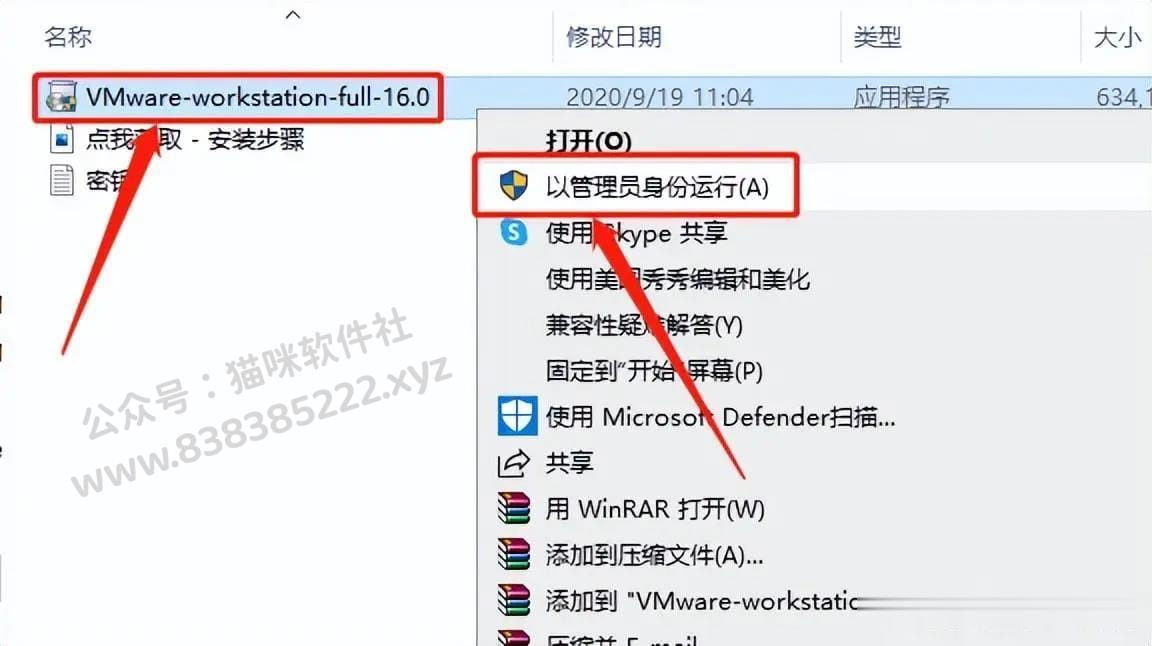Click the share arrow icon
Viewport: 1152px width, 646px height.
pyautogui.click(x=514, y=463)
